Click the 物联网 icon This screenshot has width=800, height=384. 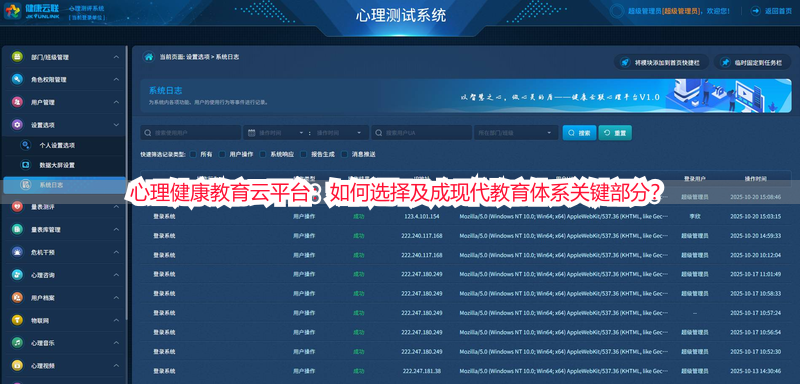(x=17, y=320)
